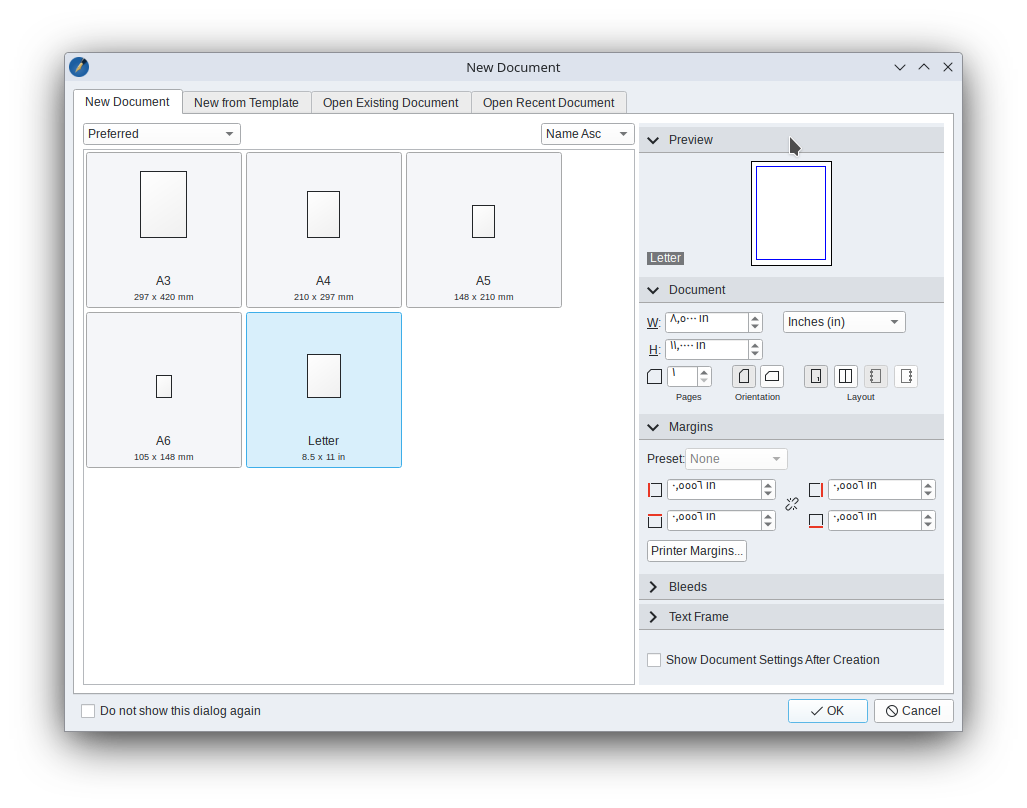Viewport: 1027px width, 808px height.
Task: Select the A5 page size thumbnail
Action: pyautogui.click(x=483, y=230)
